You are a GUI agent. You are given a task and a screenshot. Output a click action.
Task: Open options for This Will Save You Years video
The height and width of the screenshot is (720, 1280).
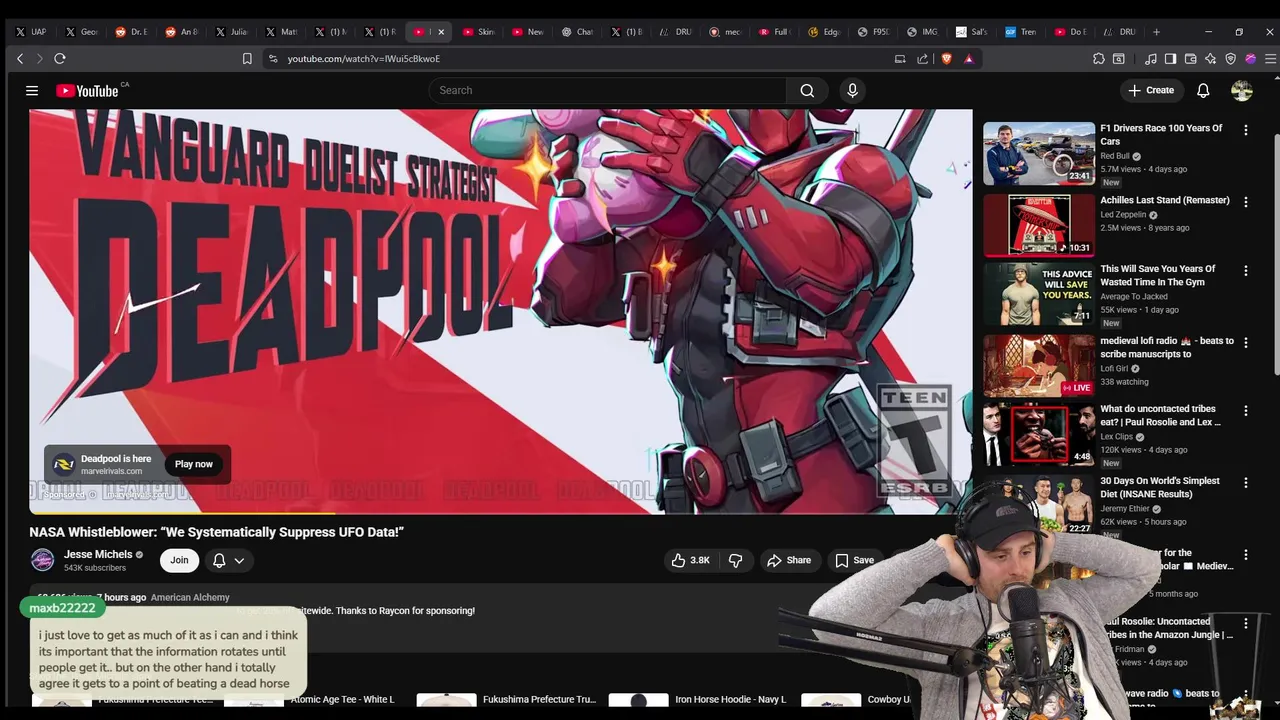pyautogui.click(x=1245, y=271)
